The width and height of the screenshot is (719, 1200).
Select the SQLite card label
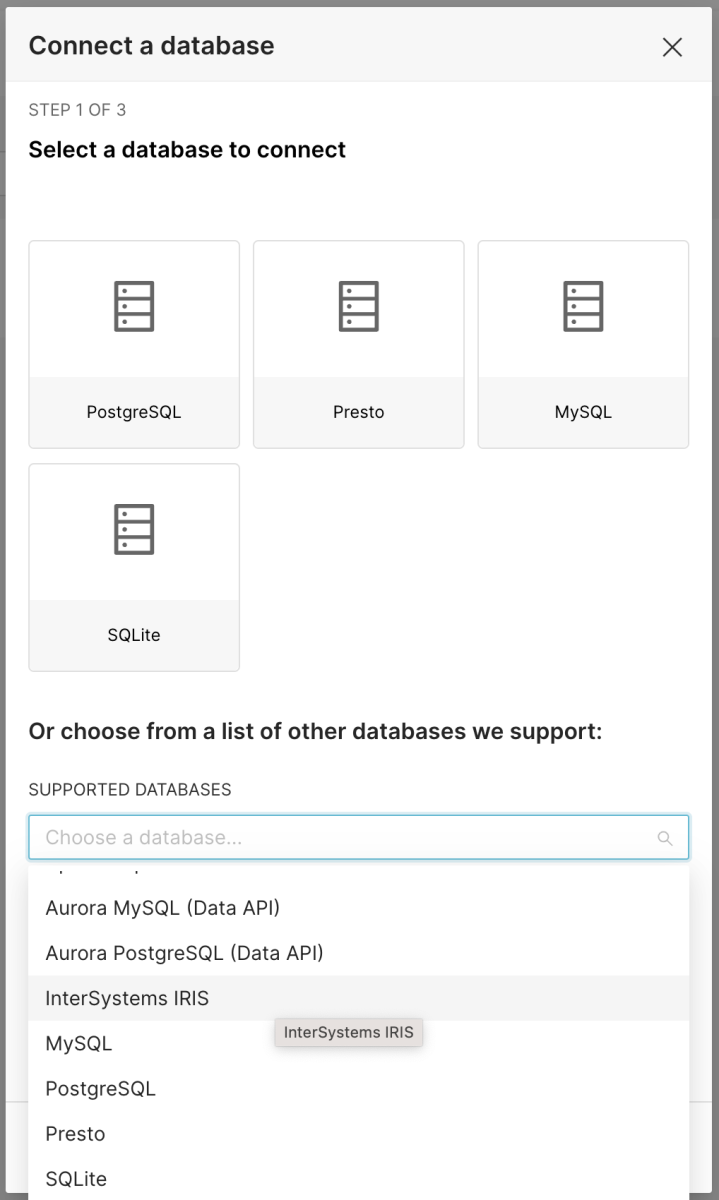(134, 635)
